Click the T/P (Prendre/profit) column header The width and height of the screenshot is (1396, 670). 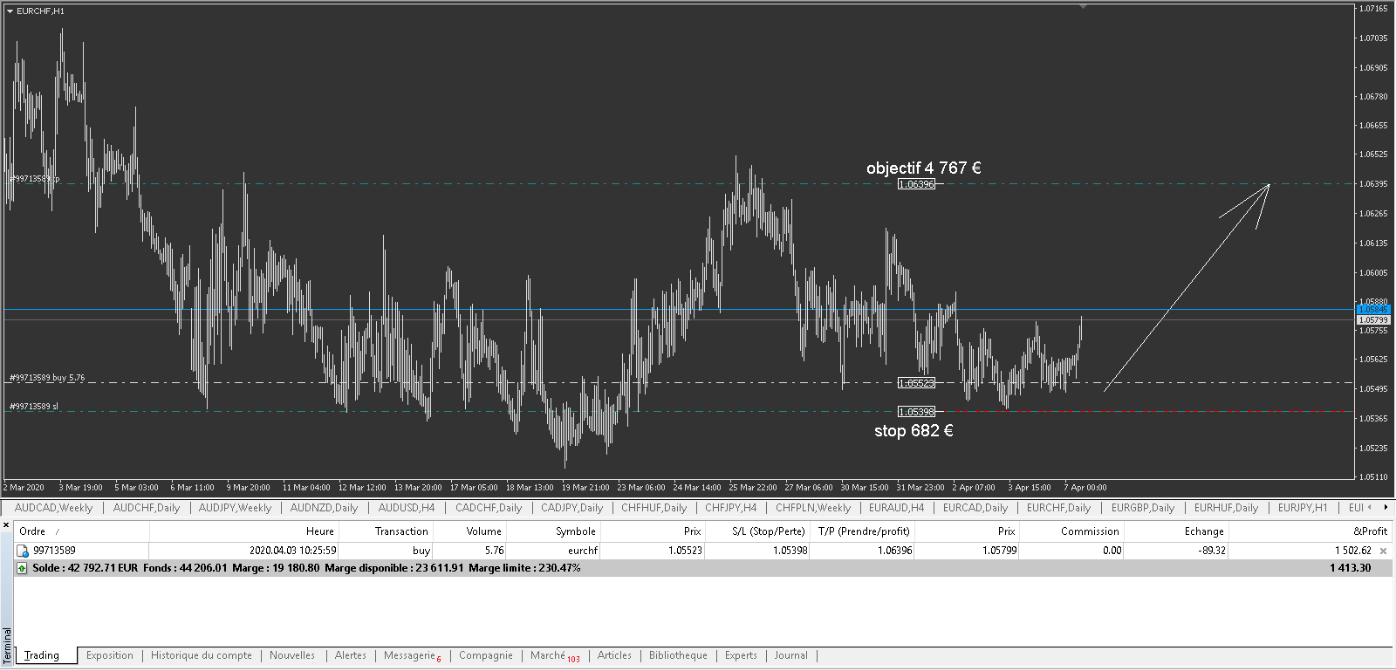point(864,531)
